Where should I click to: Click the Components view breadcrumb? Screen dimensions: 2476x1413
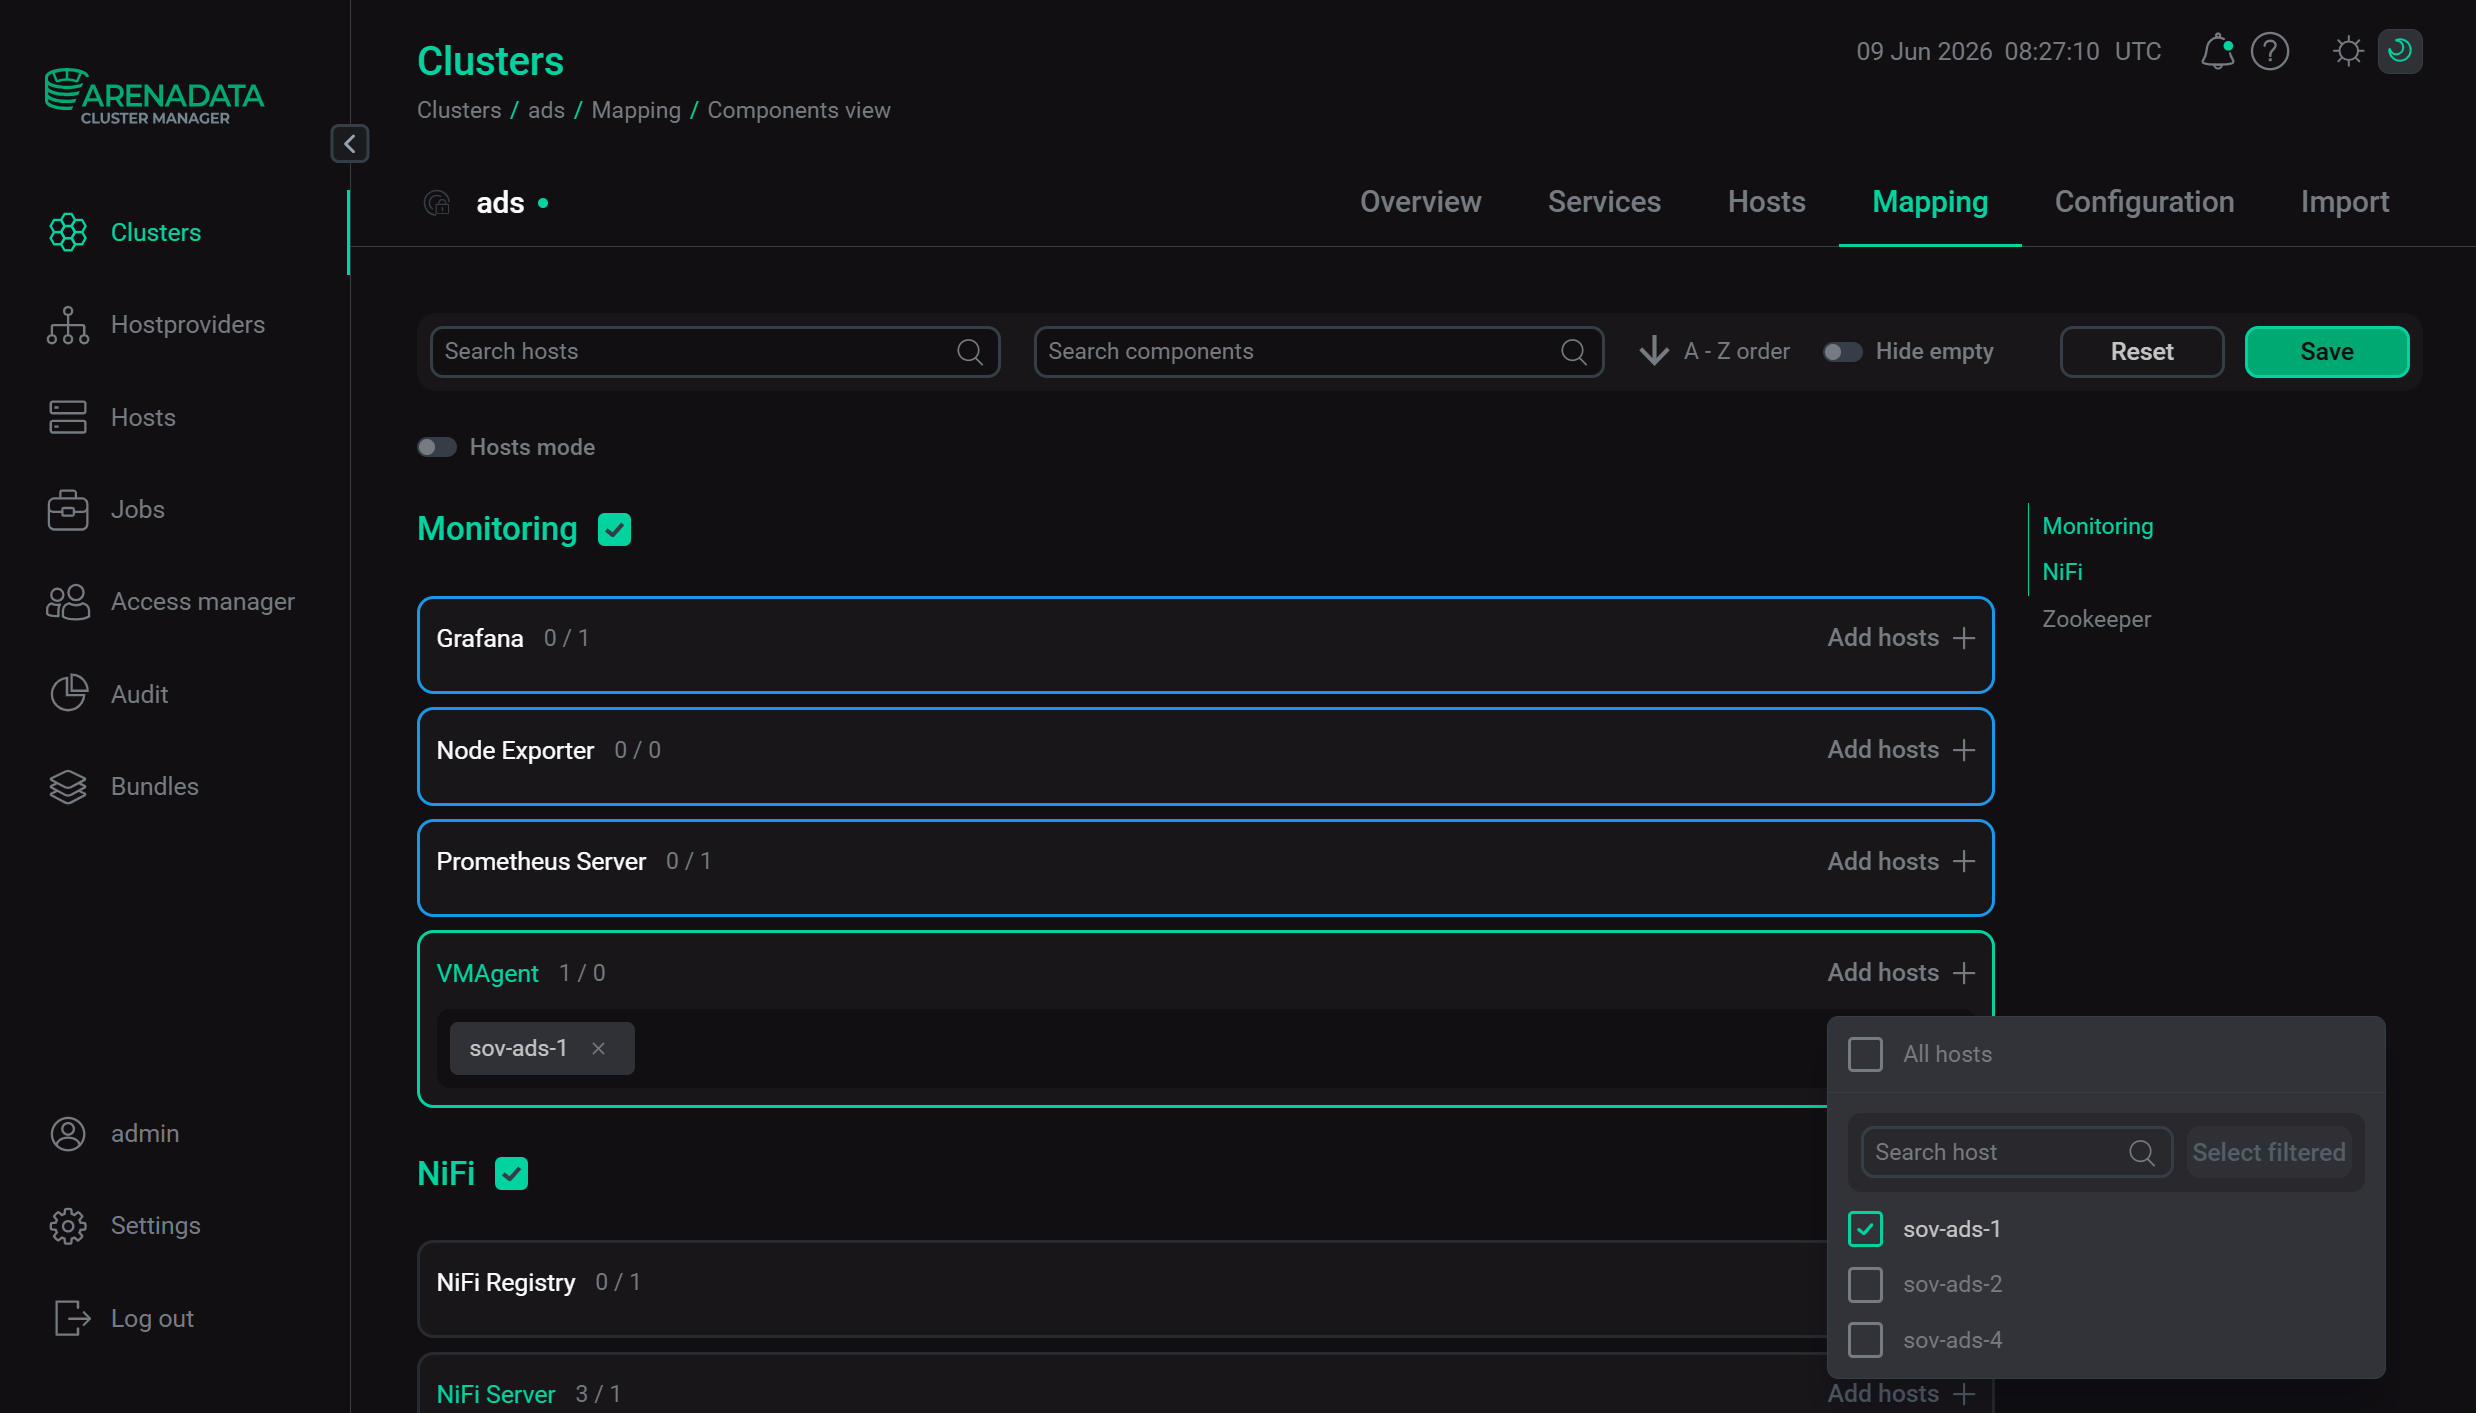[799, 110]
